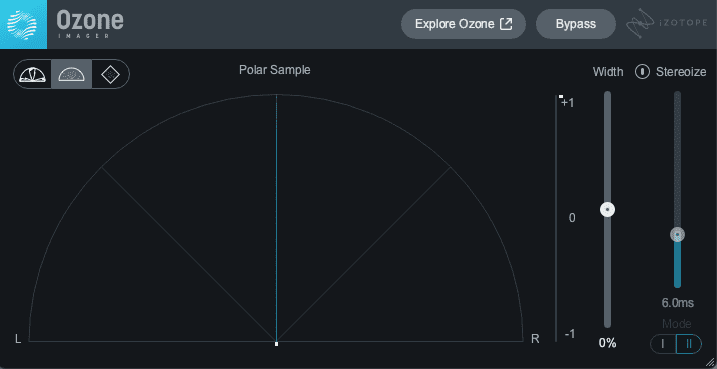Click the 0% Width value field
This screenshot has width=717, height=369.
[607, 343]
